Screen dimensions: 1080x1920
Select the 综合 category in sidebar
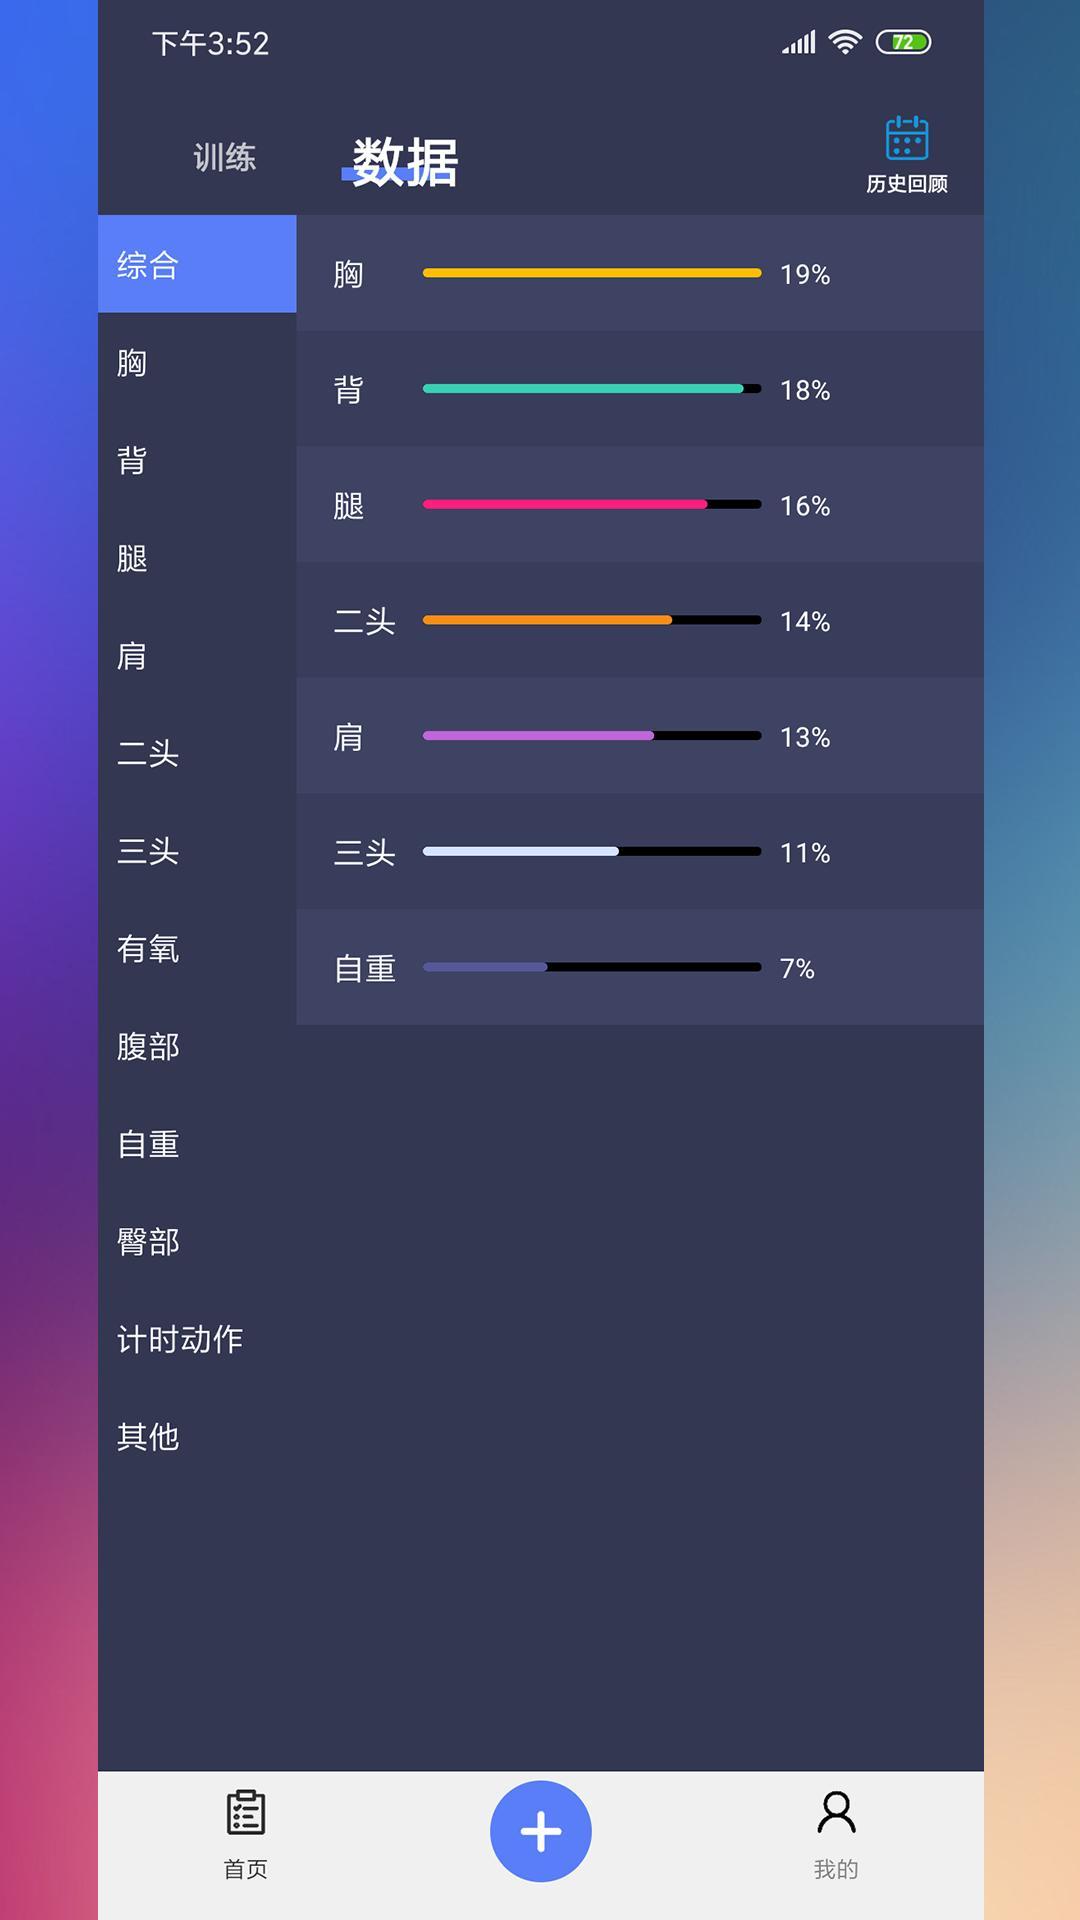(148, 265)
